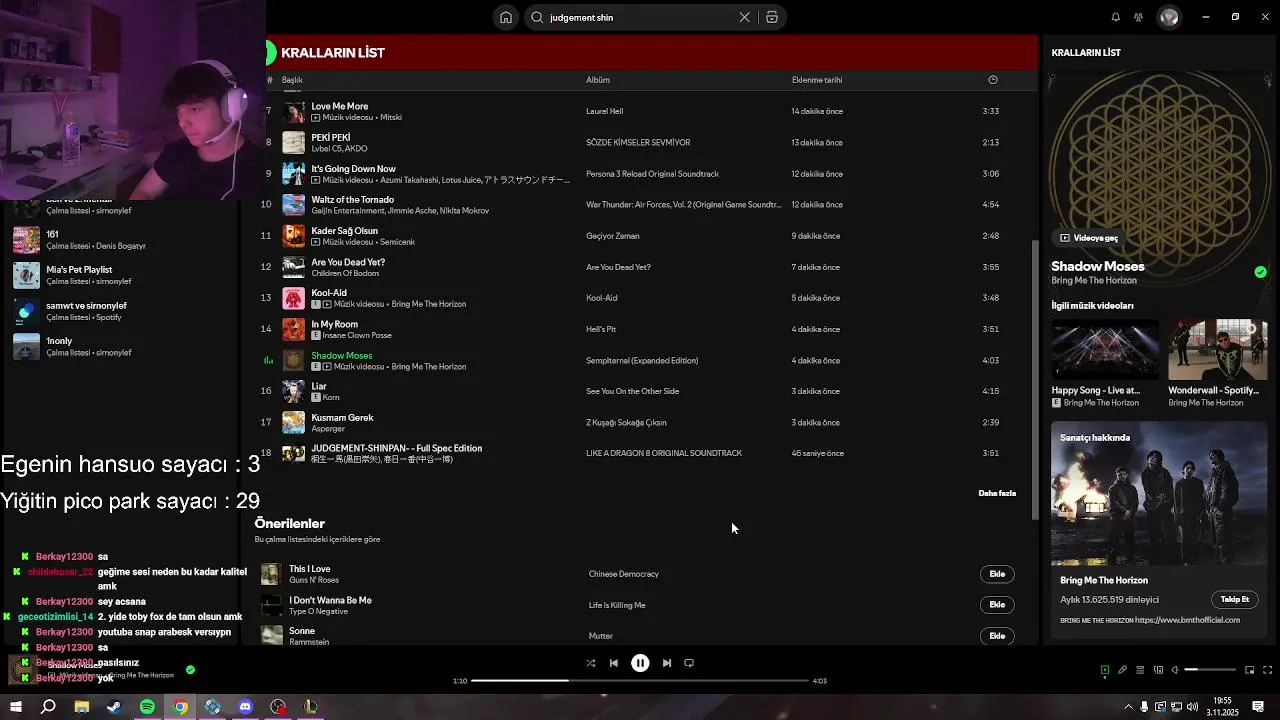This screenshot has height=720, width=1280.
Task: Open the user profile avatar menu
Action: pos(1169,17)
